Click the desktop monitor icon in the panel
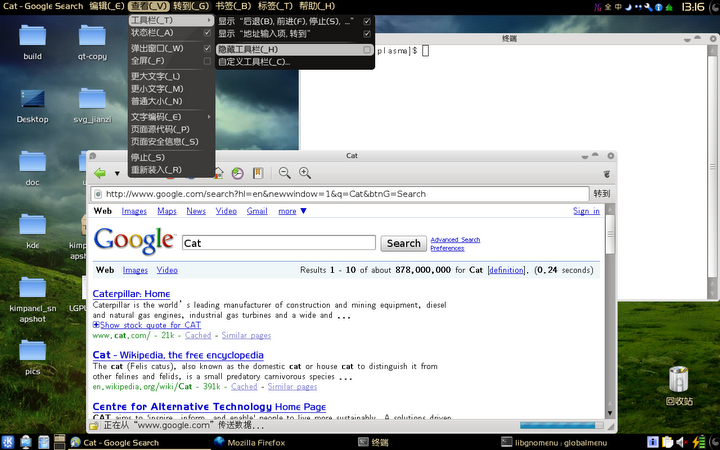 pos(26,442)
